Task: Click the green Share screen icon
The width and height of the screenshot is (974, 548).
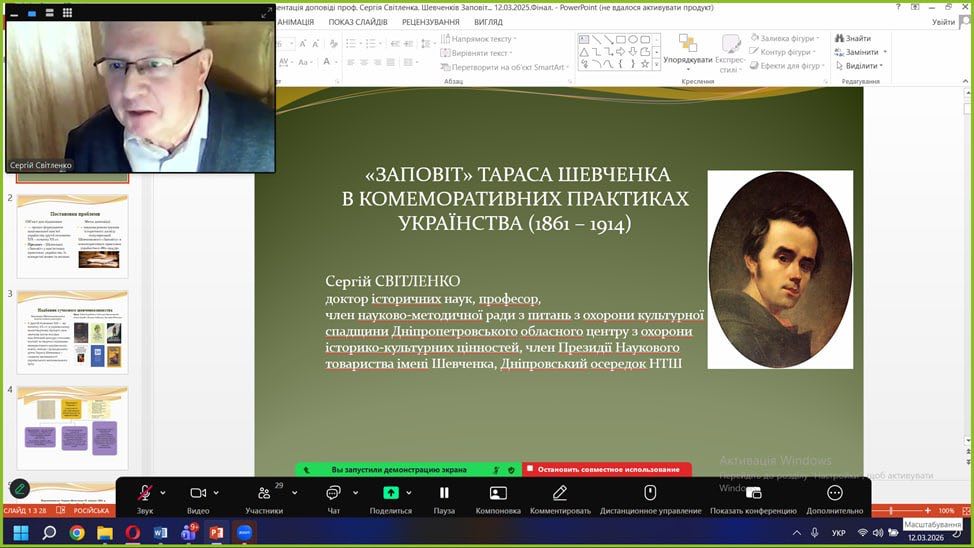Action: click(390, 494)
